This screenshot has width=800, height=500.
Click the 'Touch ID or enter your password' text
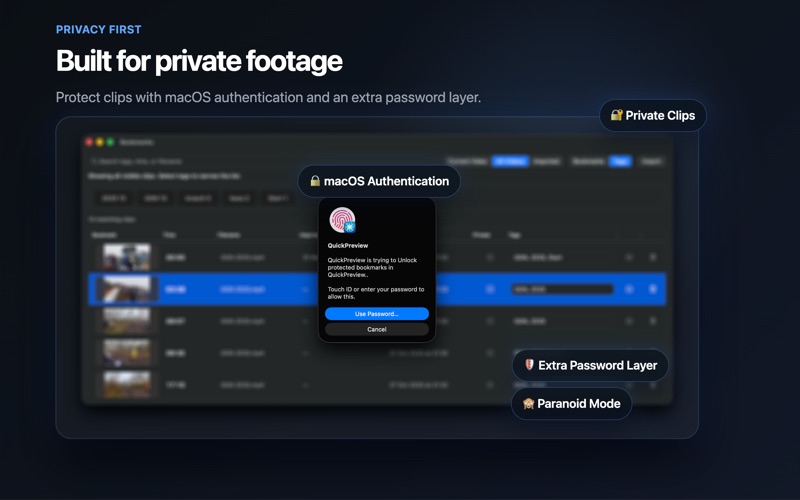[x=376, y=293]
